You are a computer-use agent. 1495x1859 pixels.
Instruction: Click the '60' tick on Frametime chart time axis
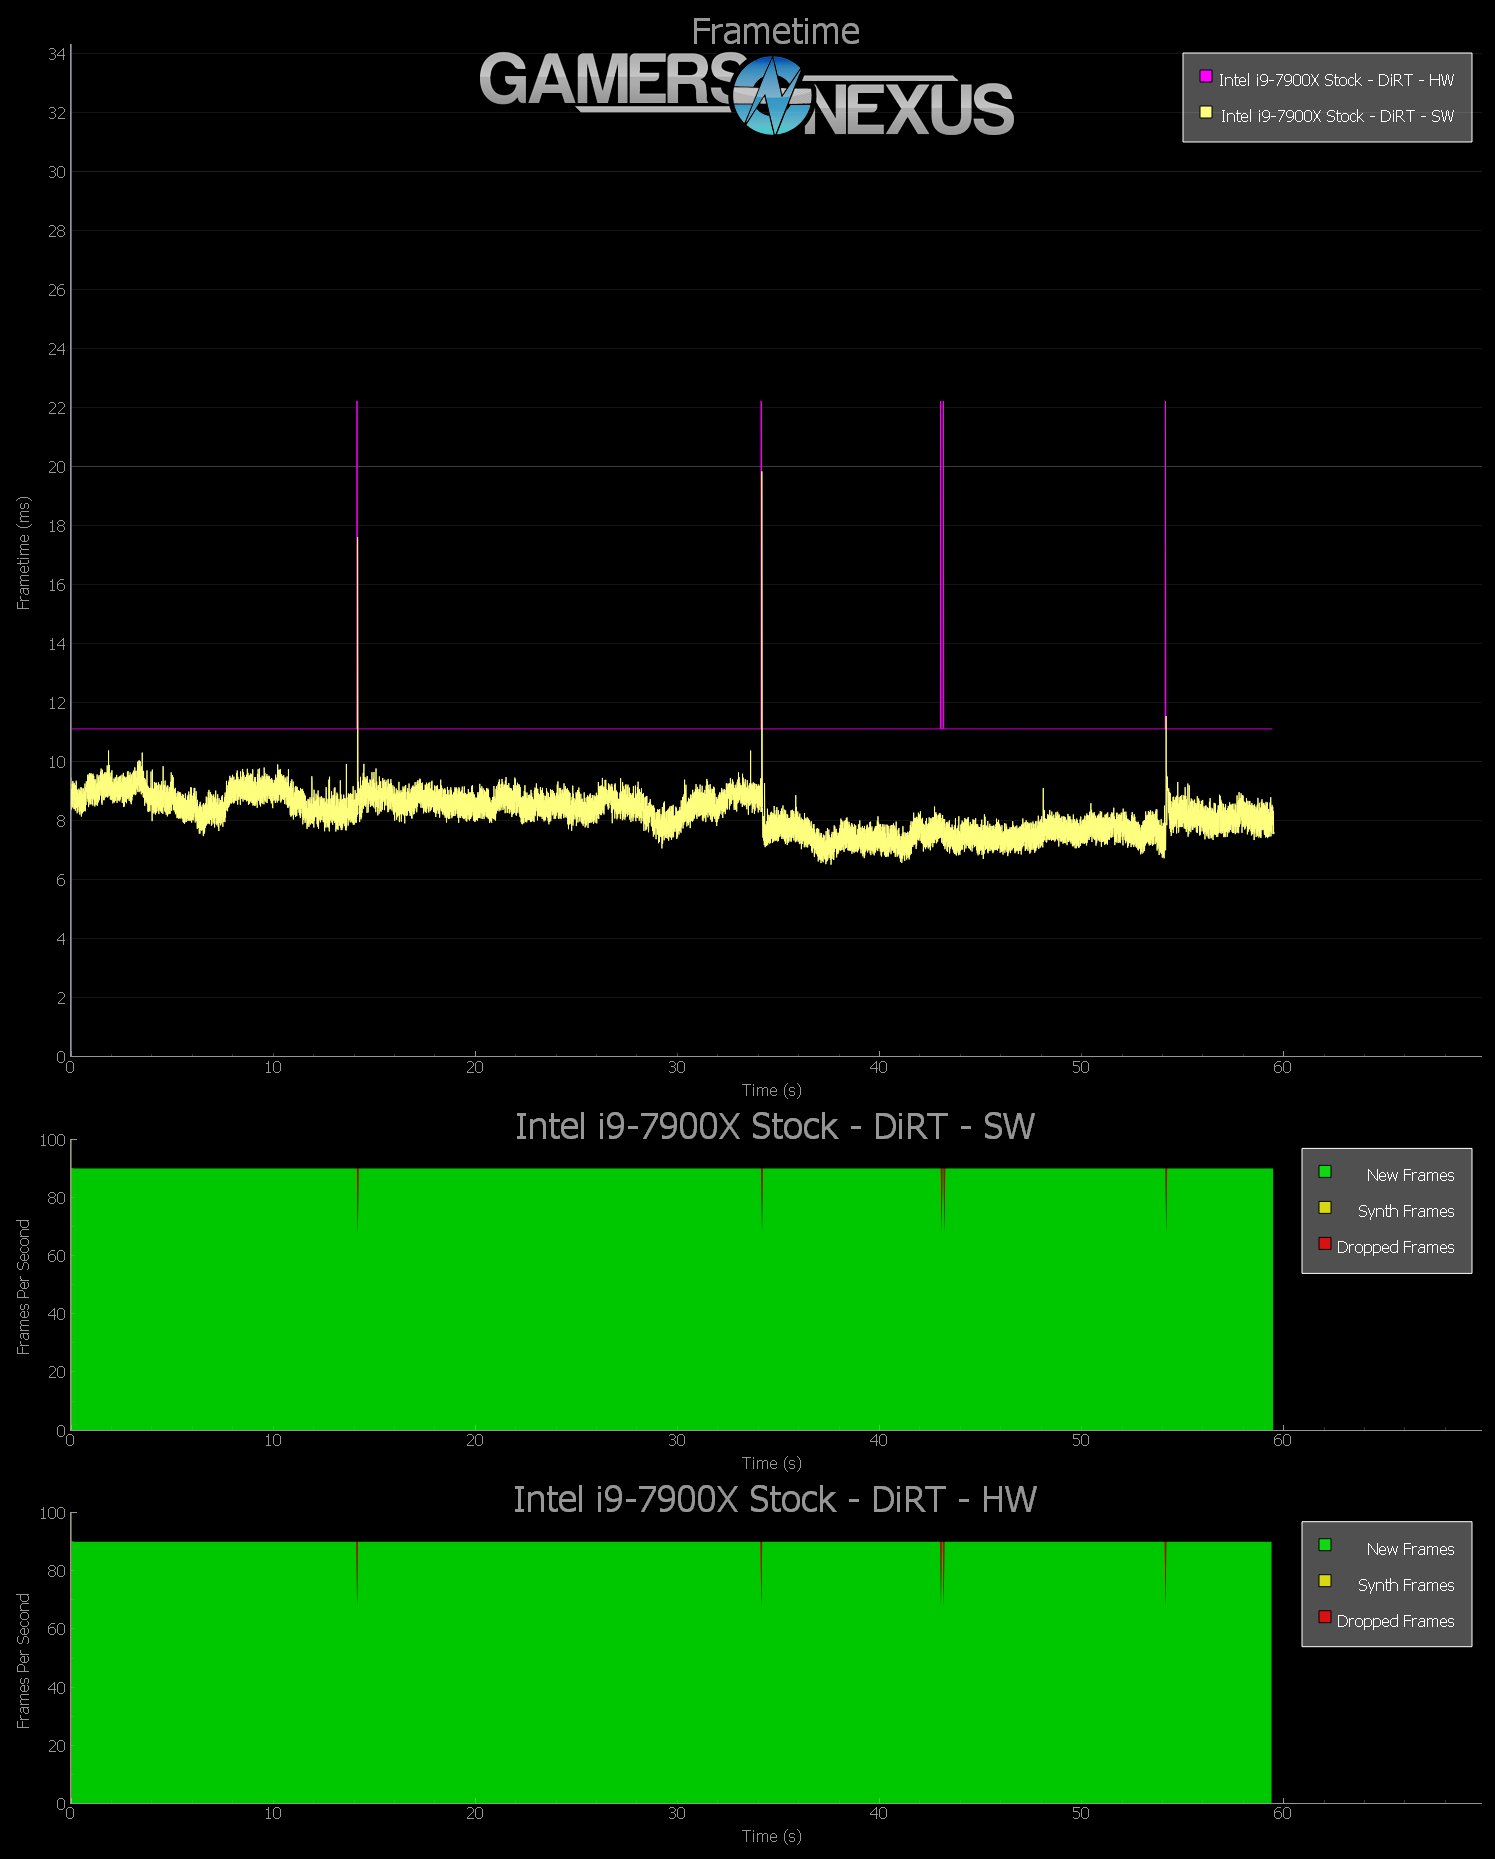click(1282, 1067)
